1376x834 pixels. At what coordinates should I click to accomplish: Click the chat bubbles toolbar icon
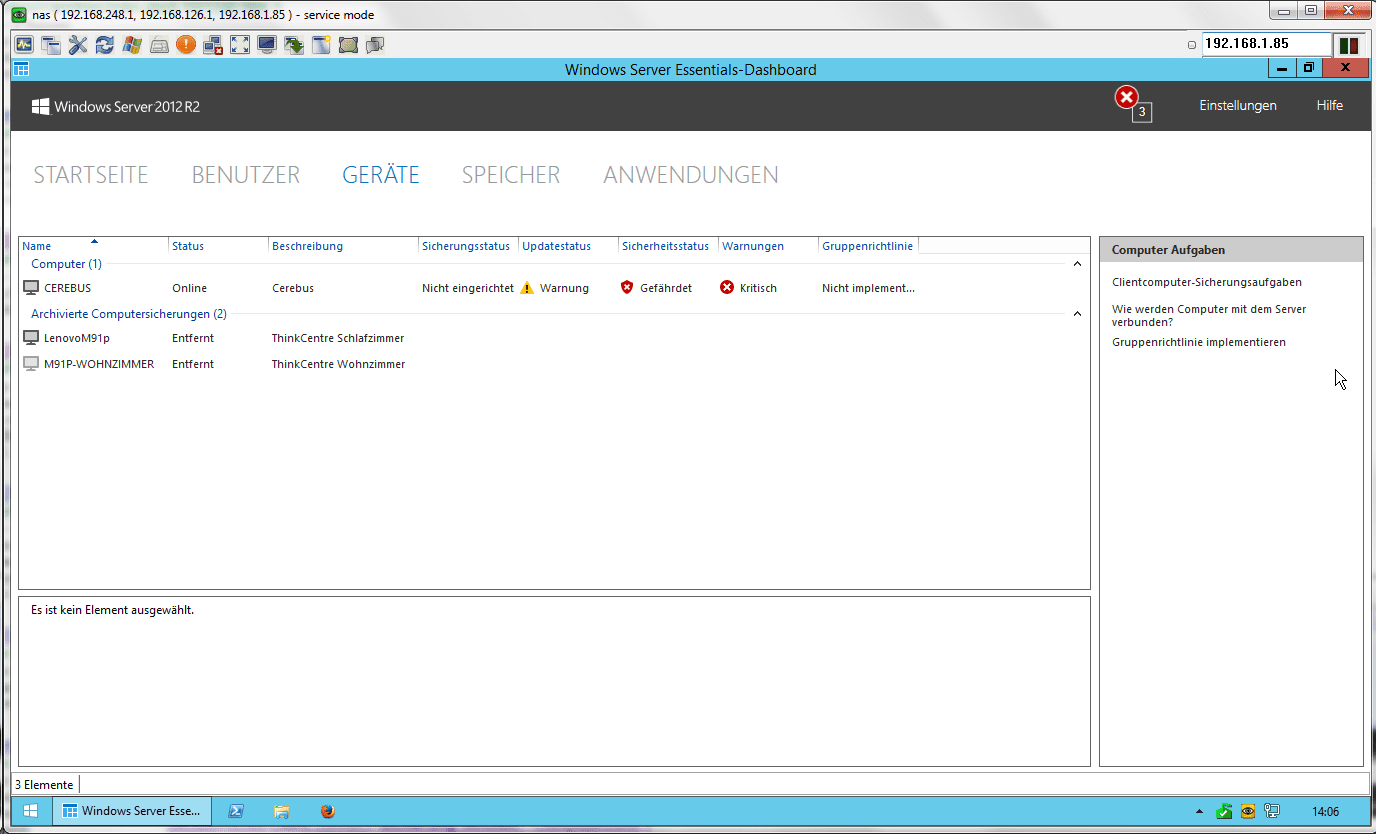(x=375, y=45)
